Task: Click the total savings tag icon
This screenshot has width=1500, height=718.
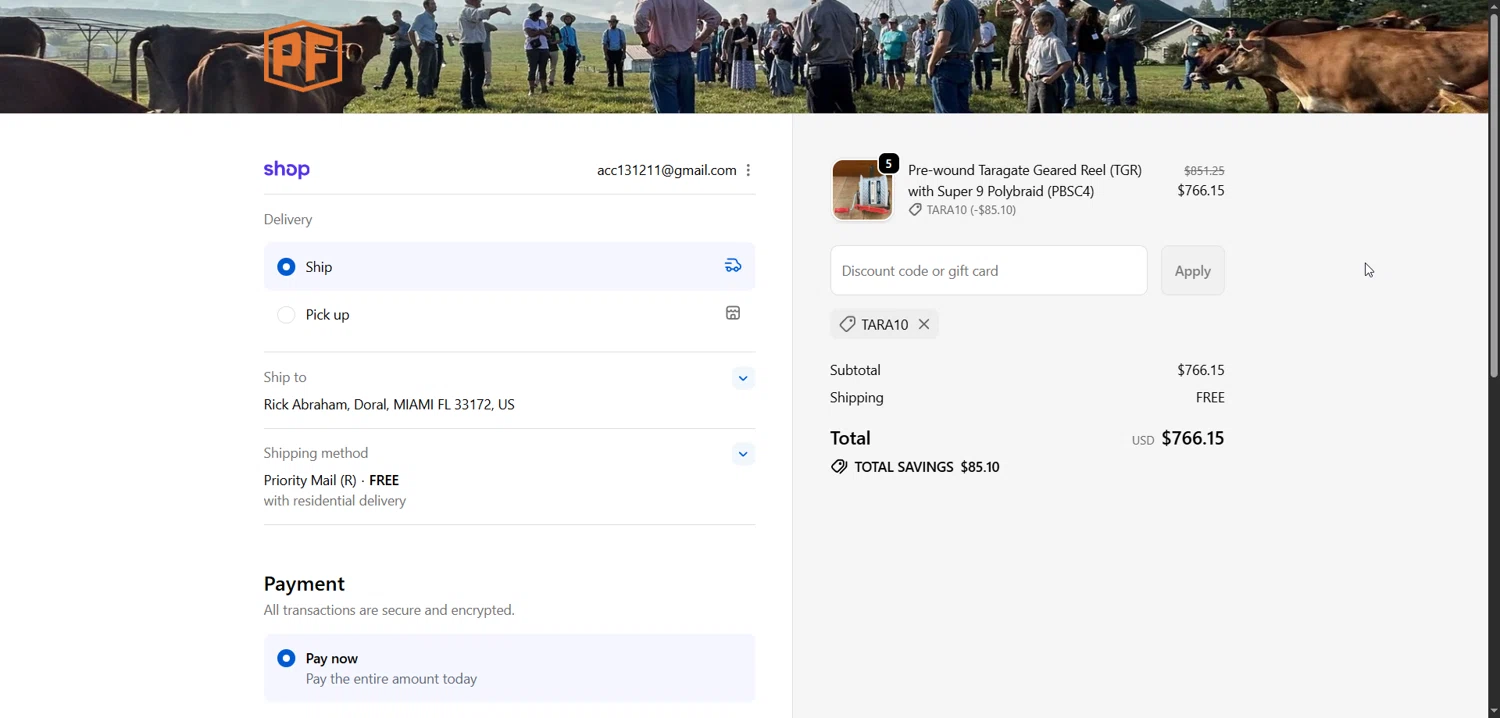Action: (x=839, y=467)
